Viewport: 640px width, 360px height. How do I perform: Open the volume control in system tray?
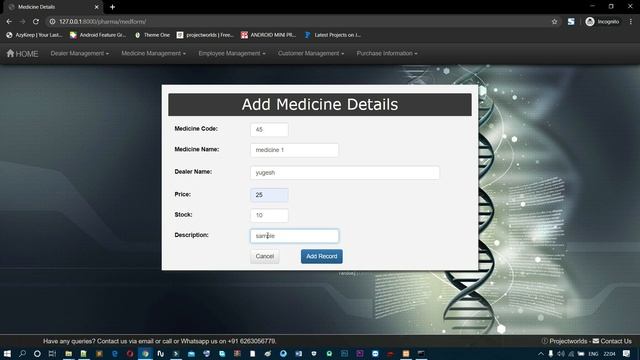pos(561,354)
